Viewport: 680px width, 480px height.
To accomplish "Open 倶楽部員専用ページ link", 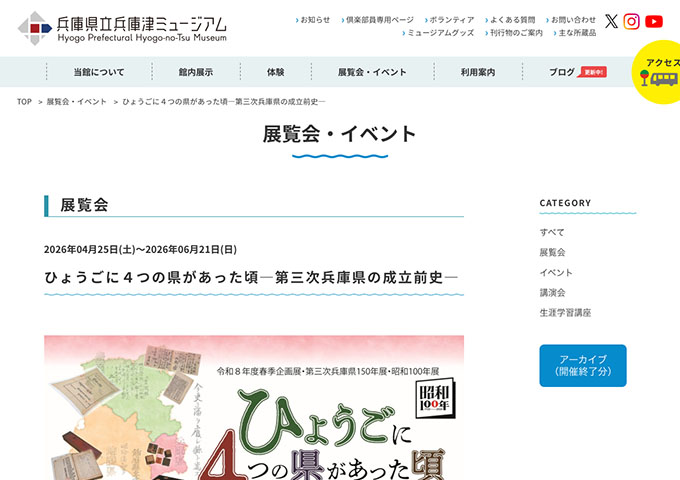I will (378, 20).
